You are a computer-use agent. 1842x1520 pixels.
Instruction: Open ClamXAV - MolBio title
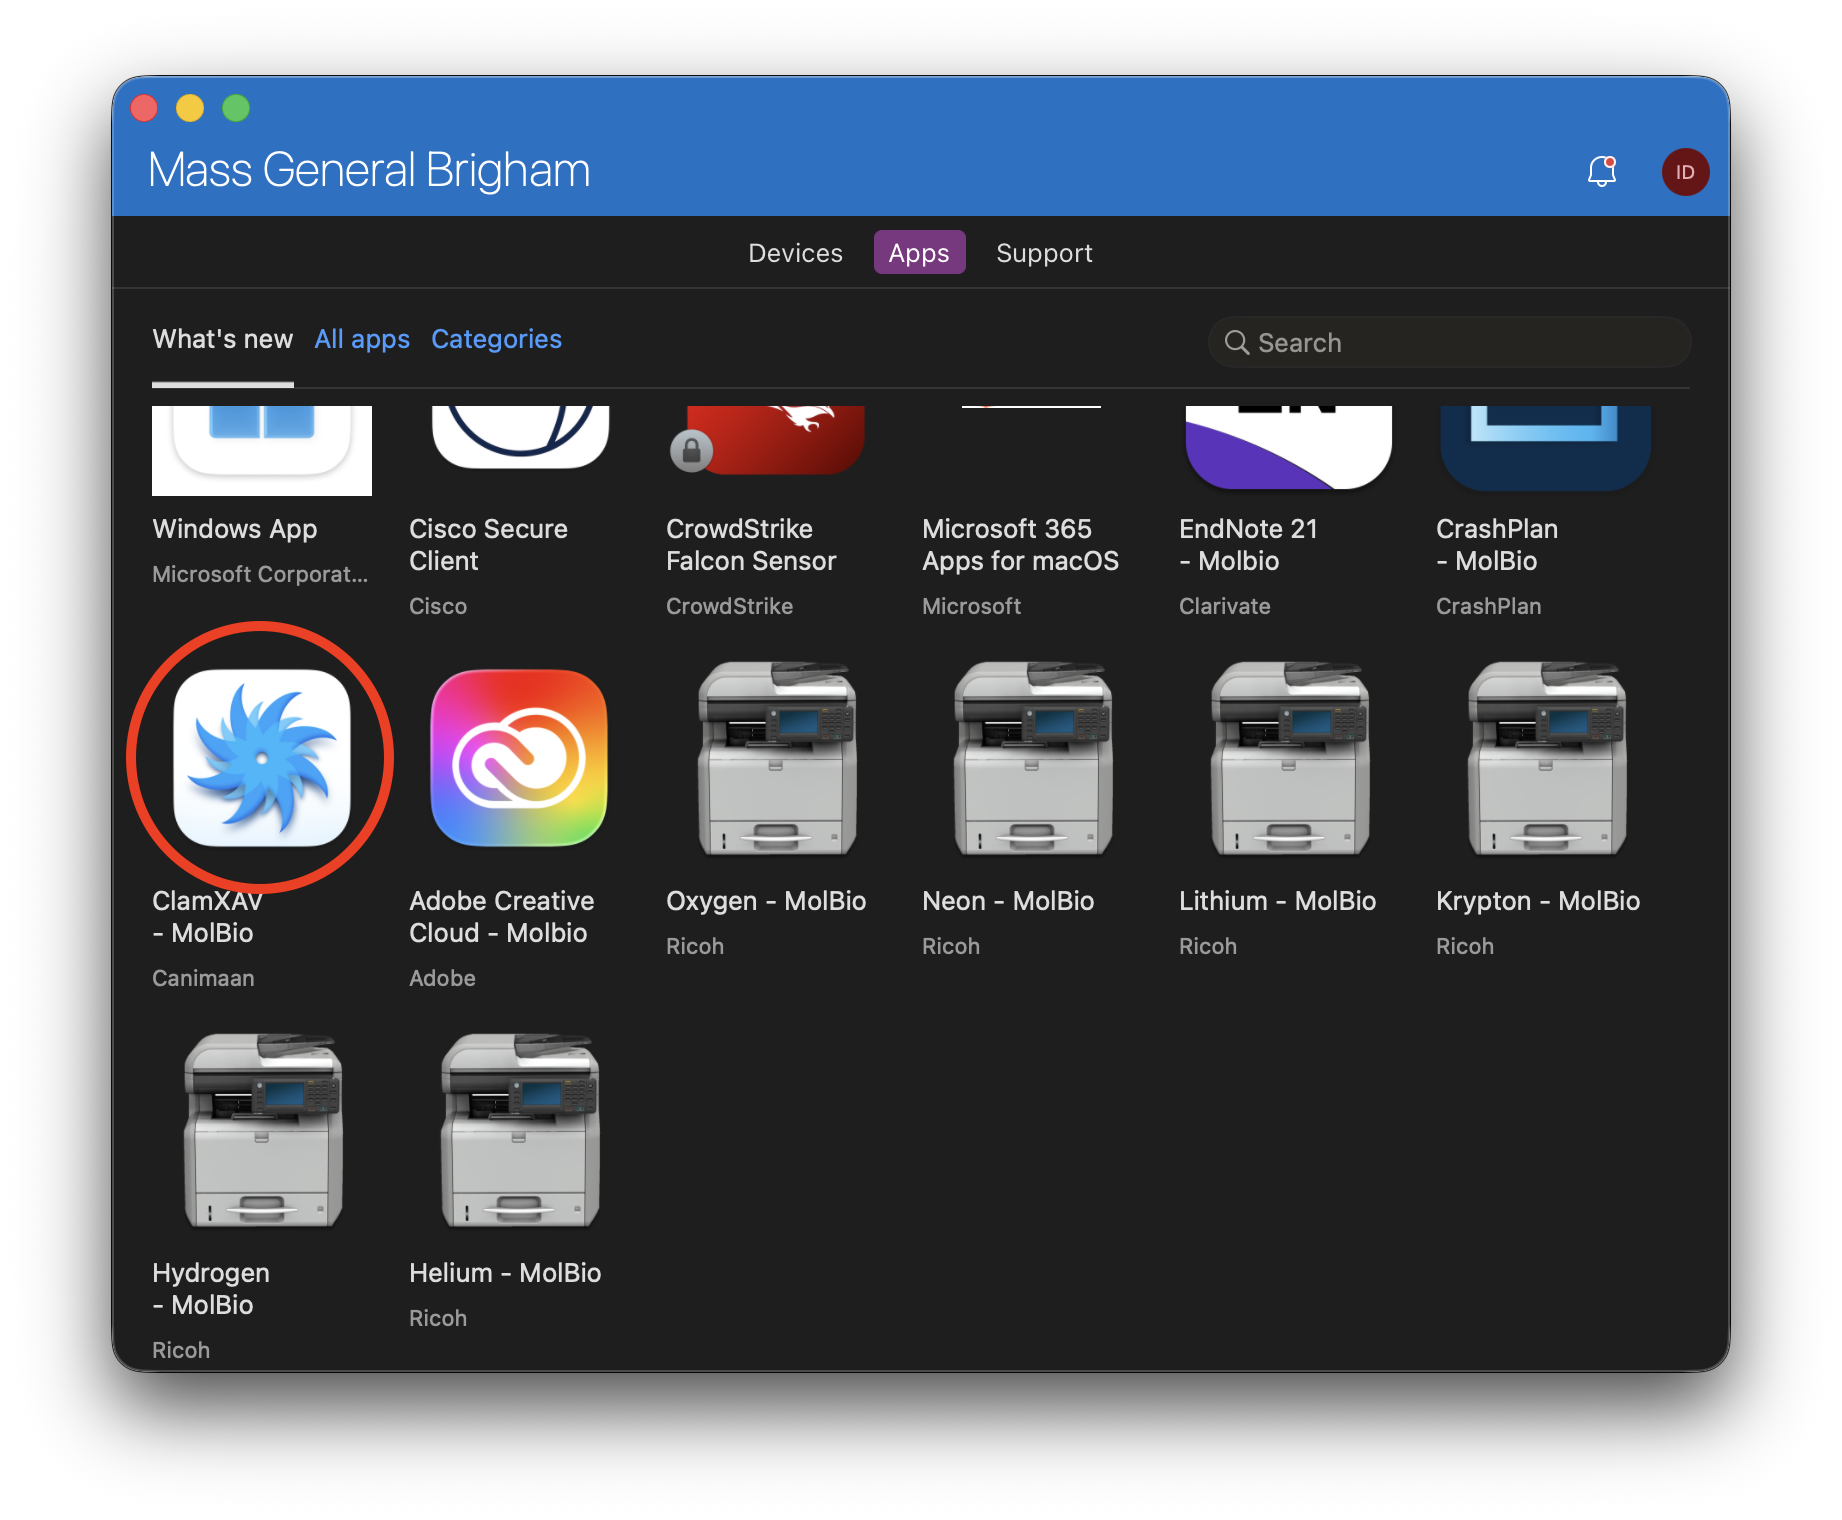click(x=207, y=917)
